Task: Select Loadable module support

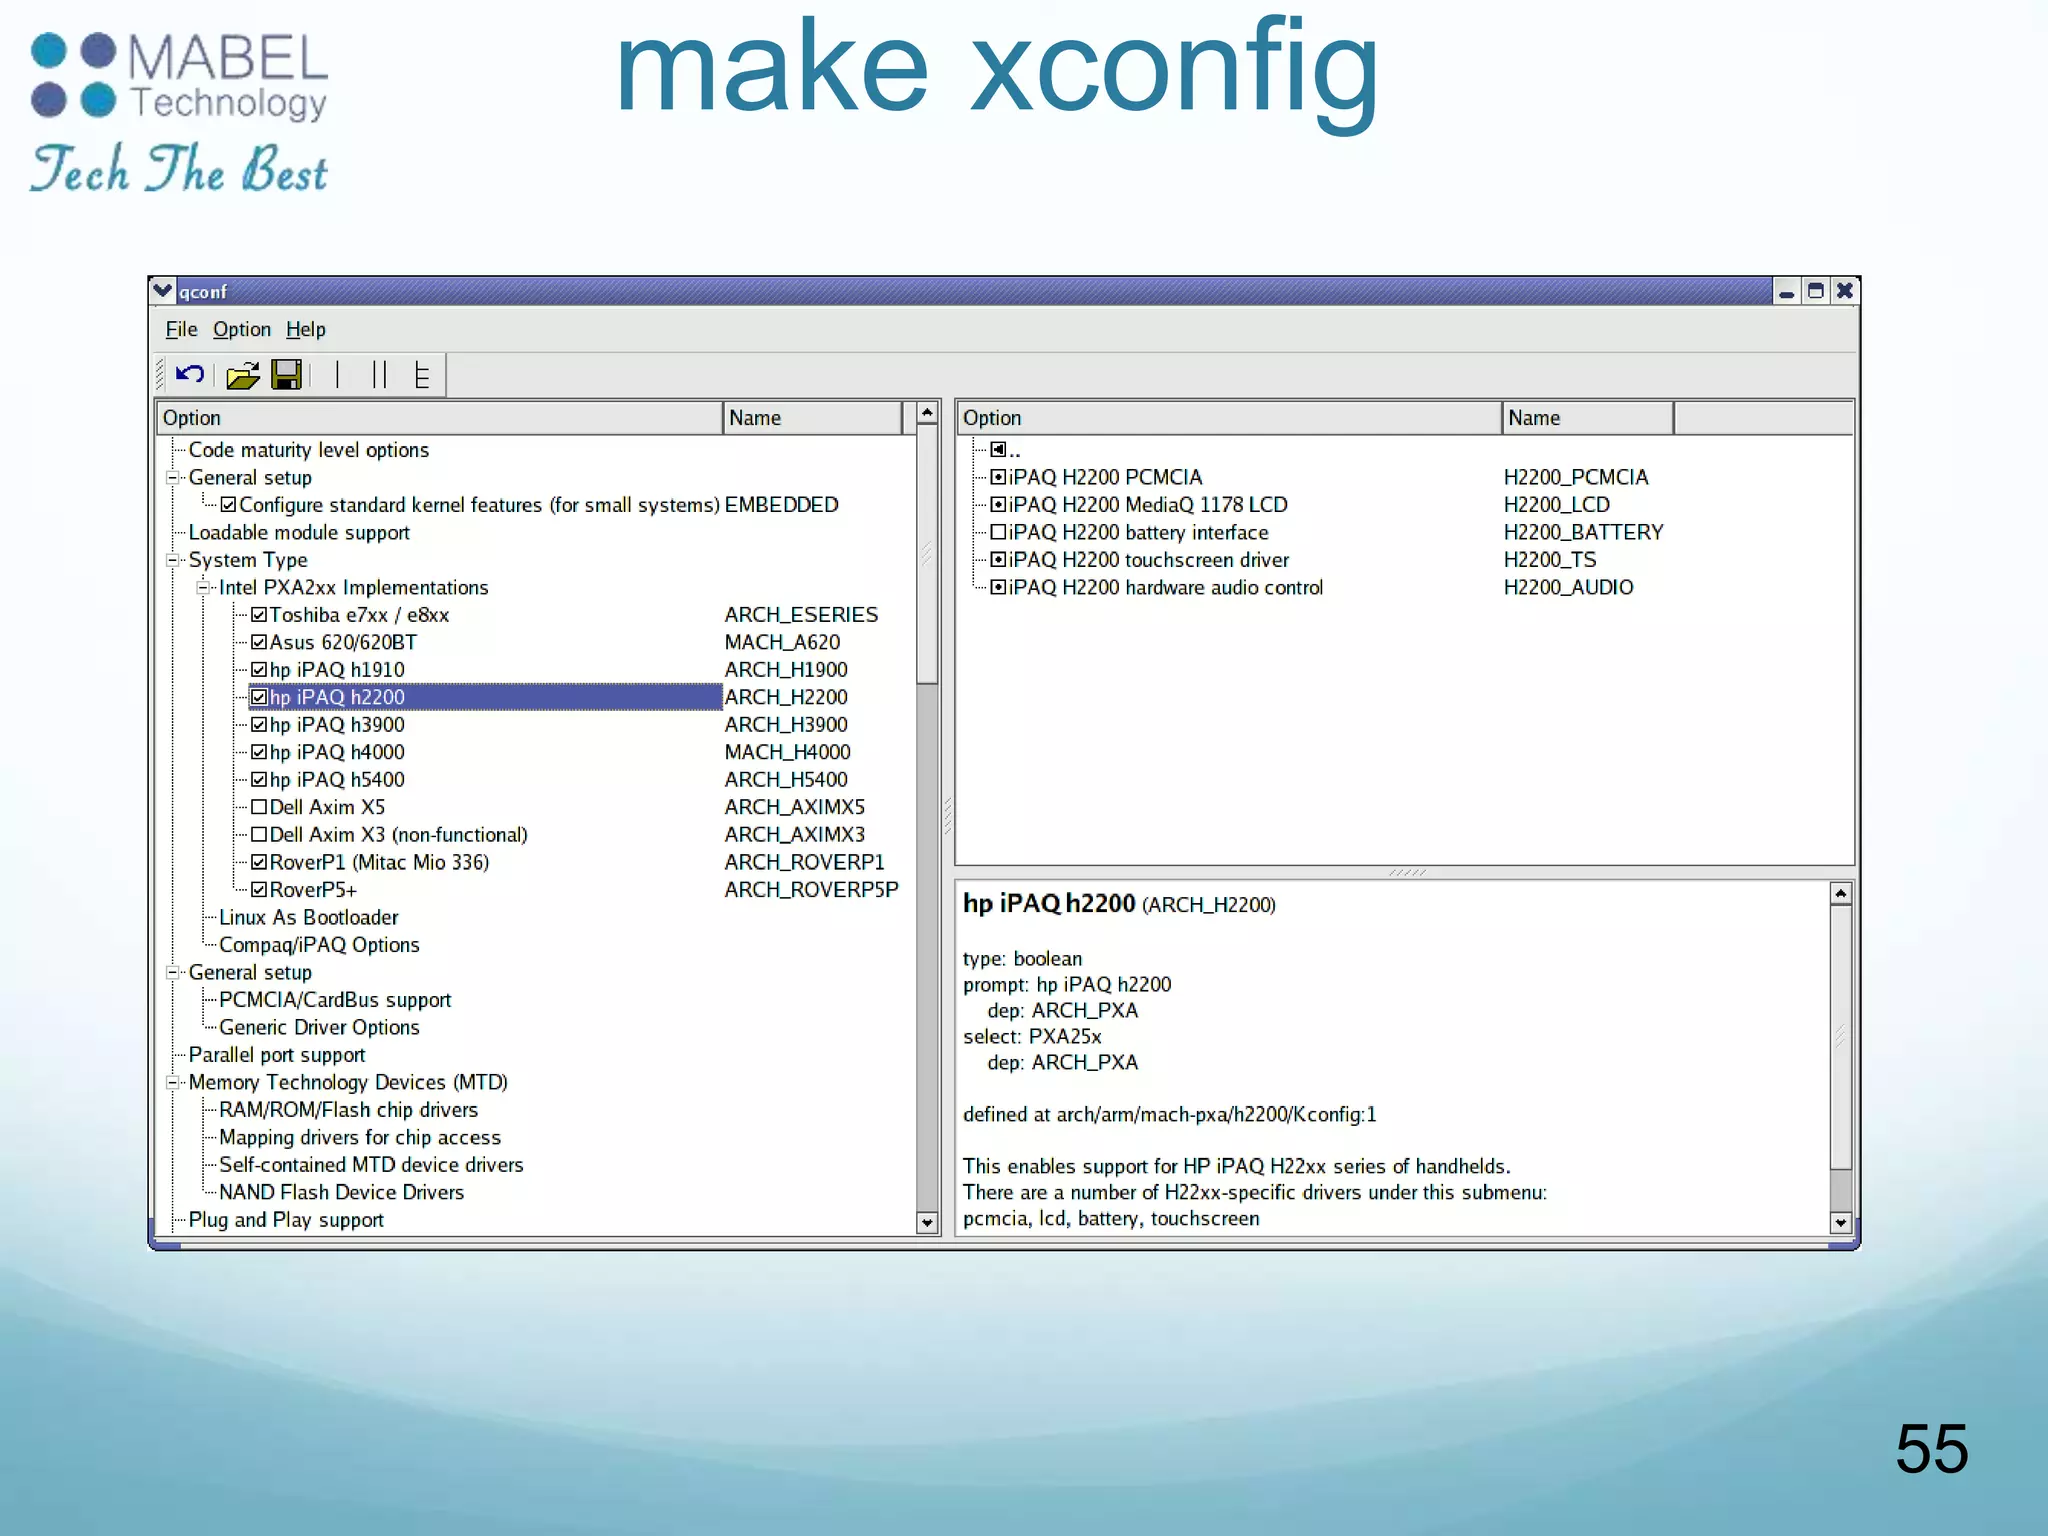Action: point(299,533)
